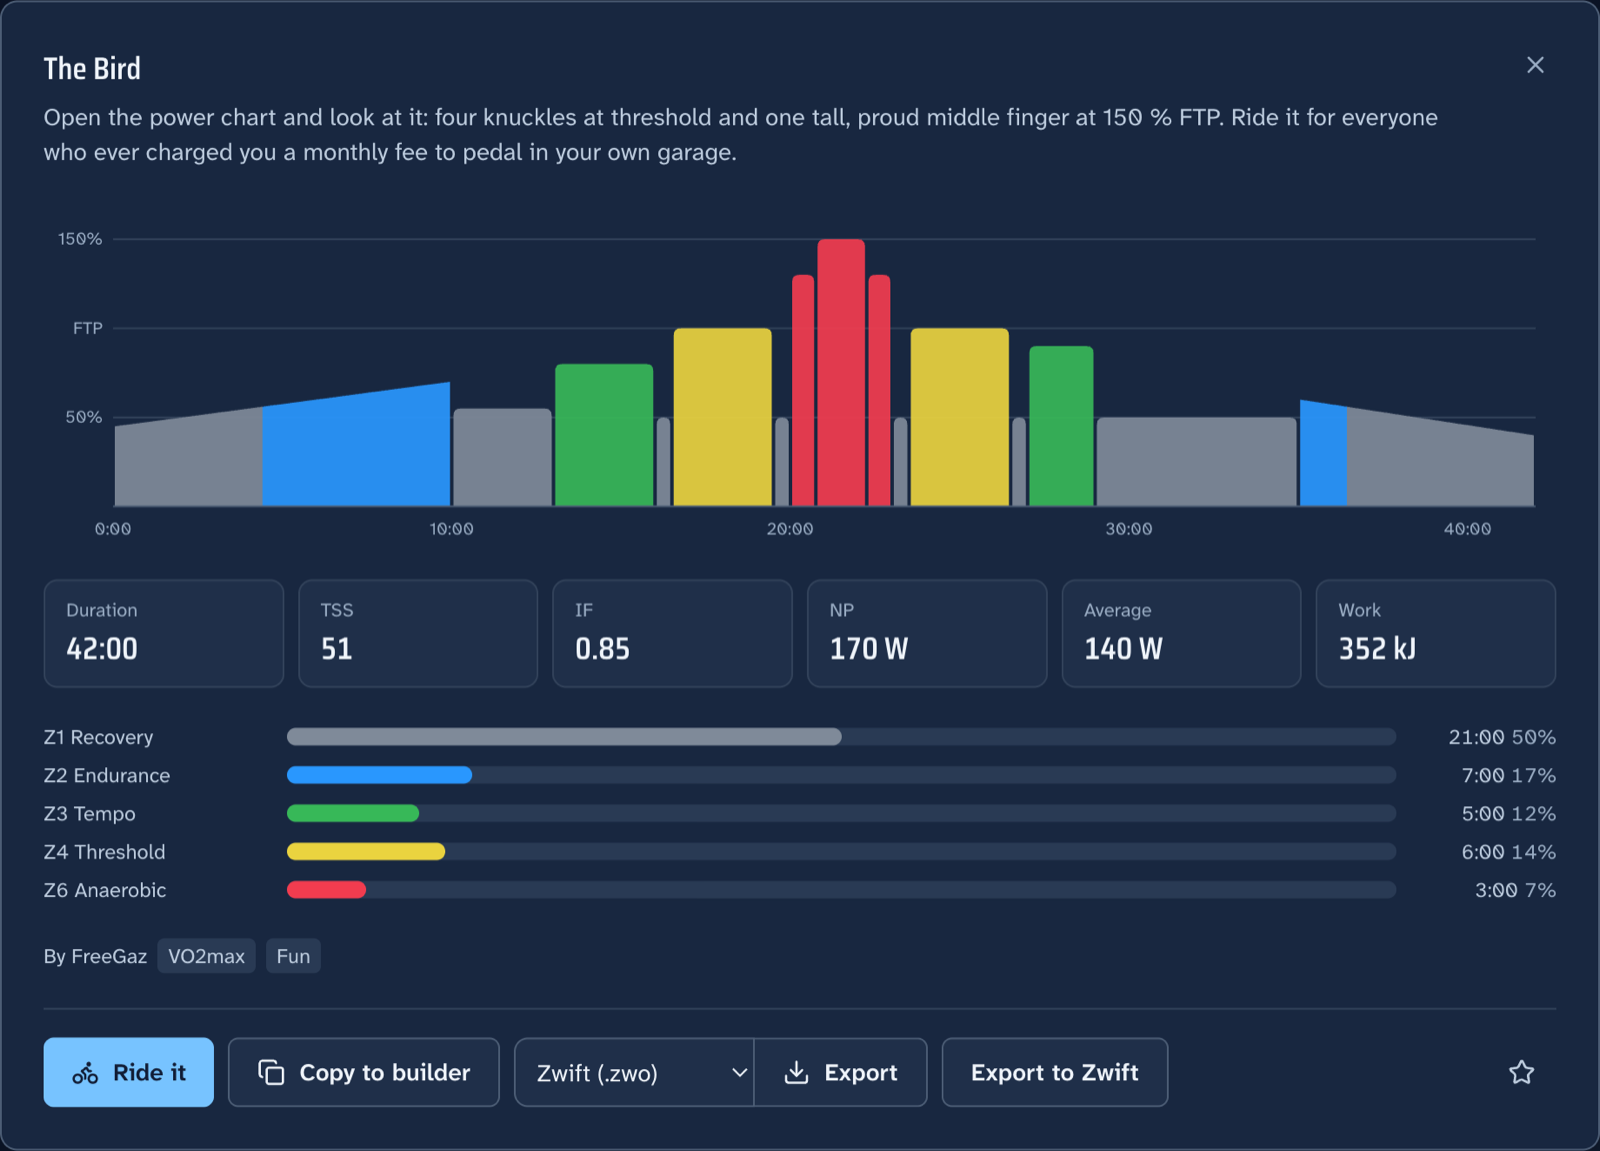Click the Z4 Threshold yellow bar
The image size is (1600, 1151).
[366, 852]
